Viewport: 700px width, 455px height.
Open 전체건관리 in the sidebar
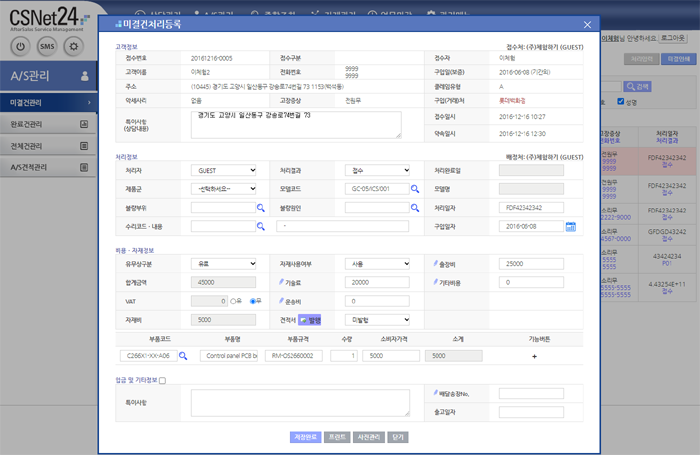click(48, 146)
